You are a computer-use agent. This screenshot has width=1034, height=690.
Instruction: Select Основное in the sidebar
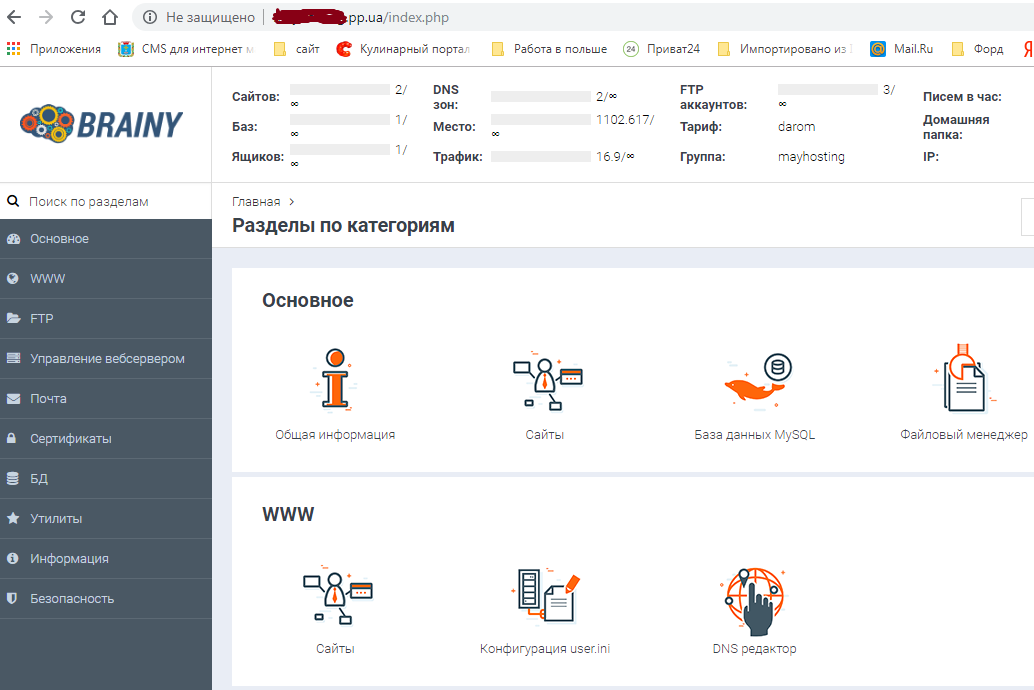[x=59, y=239]
